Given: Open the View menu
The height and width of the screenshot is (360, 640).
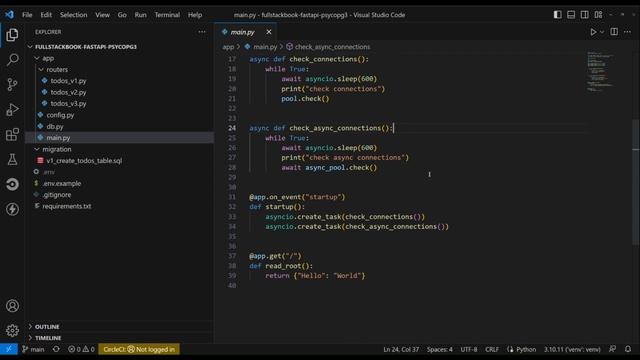Looking at the screenshot, I should point(102,15).
